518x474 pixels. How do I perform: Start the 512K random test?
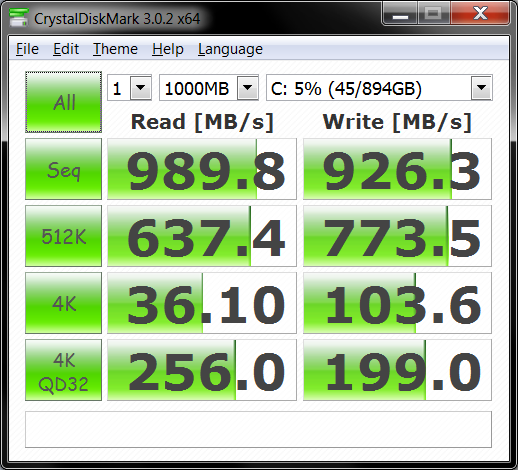63,236
